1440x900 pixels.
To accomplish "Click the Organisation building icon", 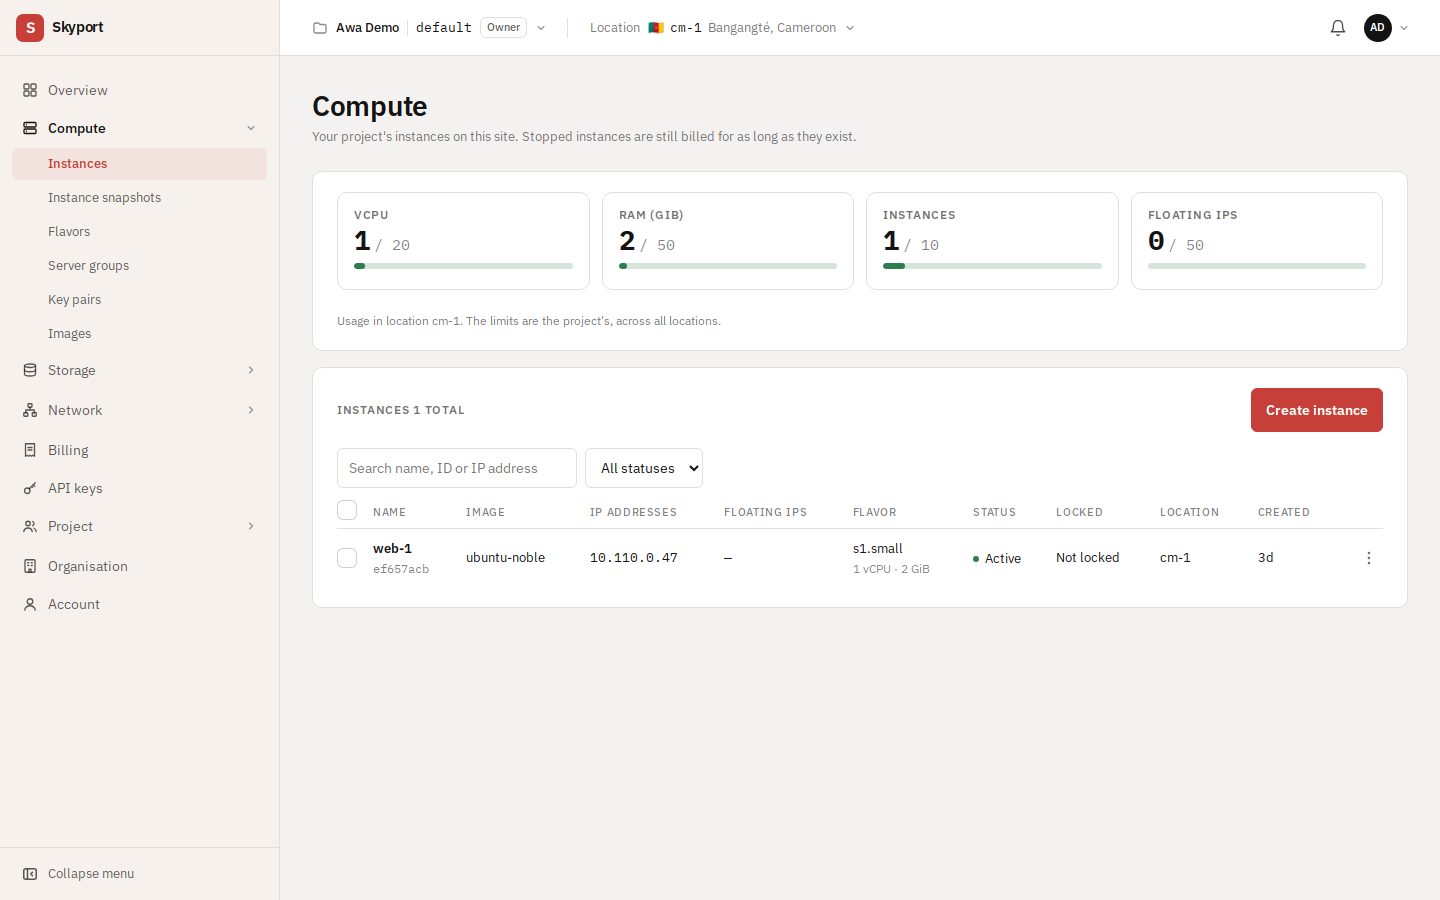I will (x=30, y=566).
